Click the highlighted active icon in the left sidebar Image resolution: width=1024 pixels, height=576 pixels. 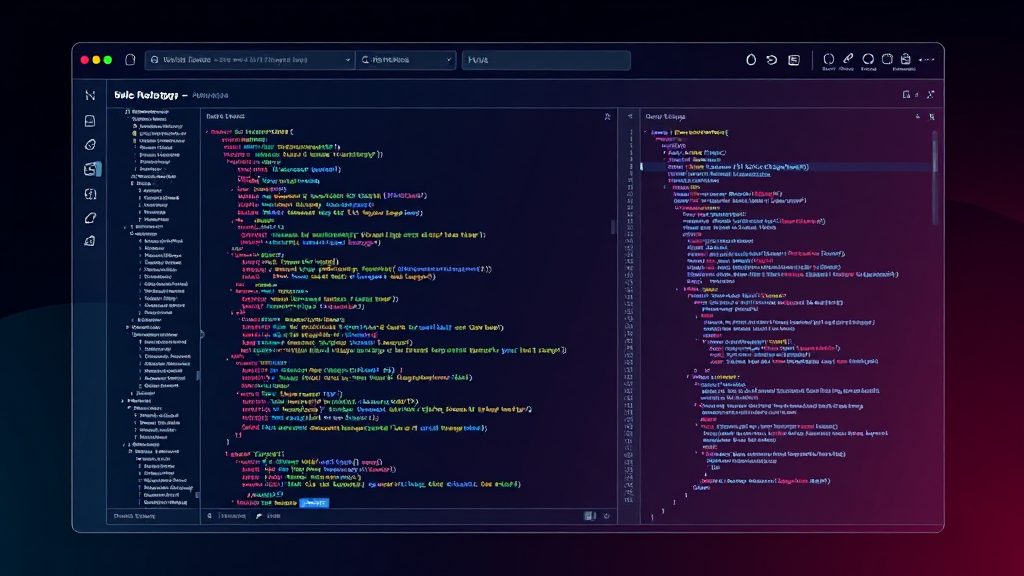91,169
